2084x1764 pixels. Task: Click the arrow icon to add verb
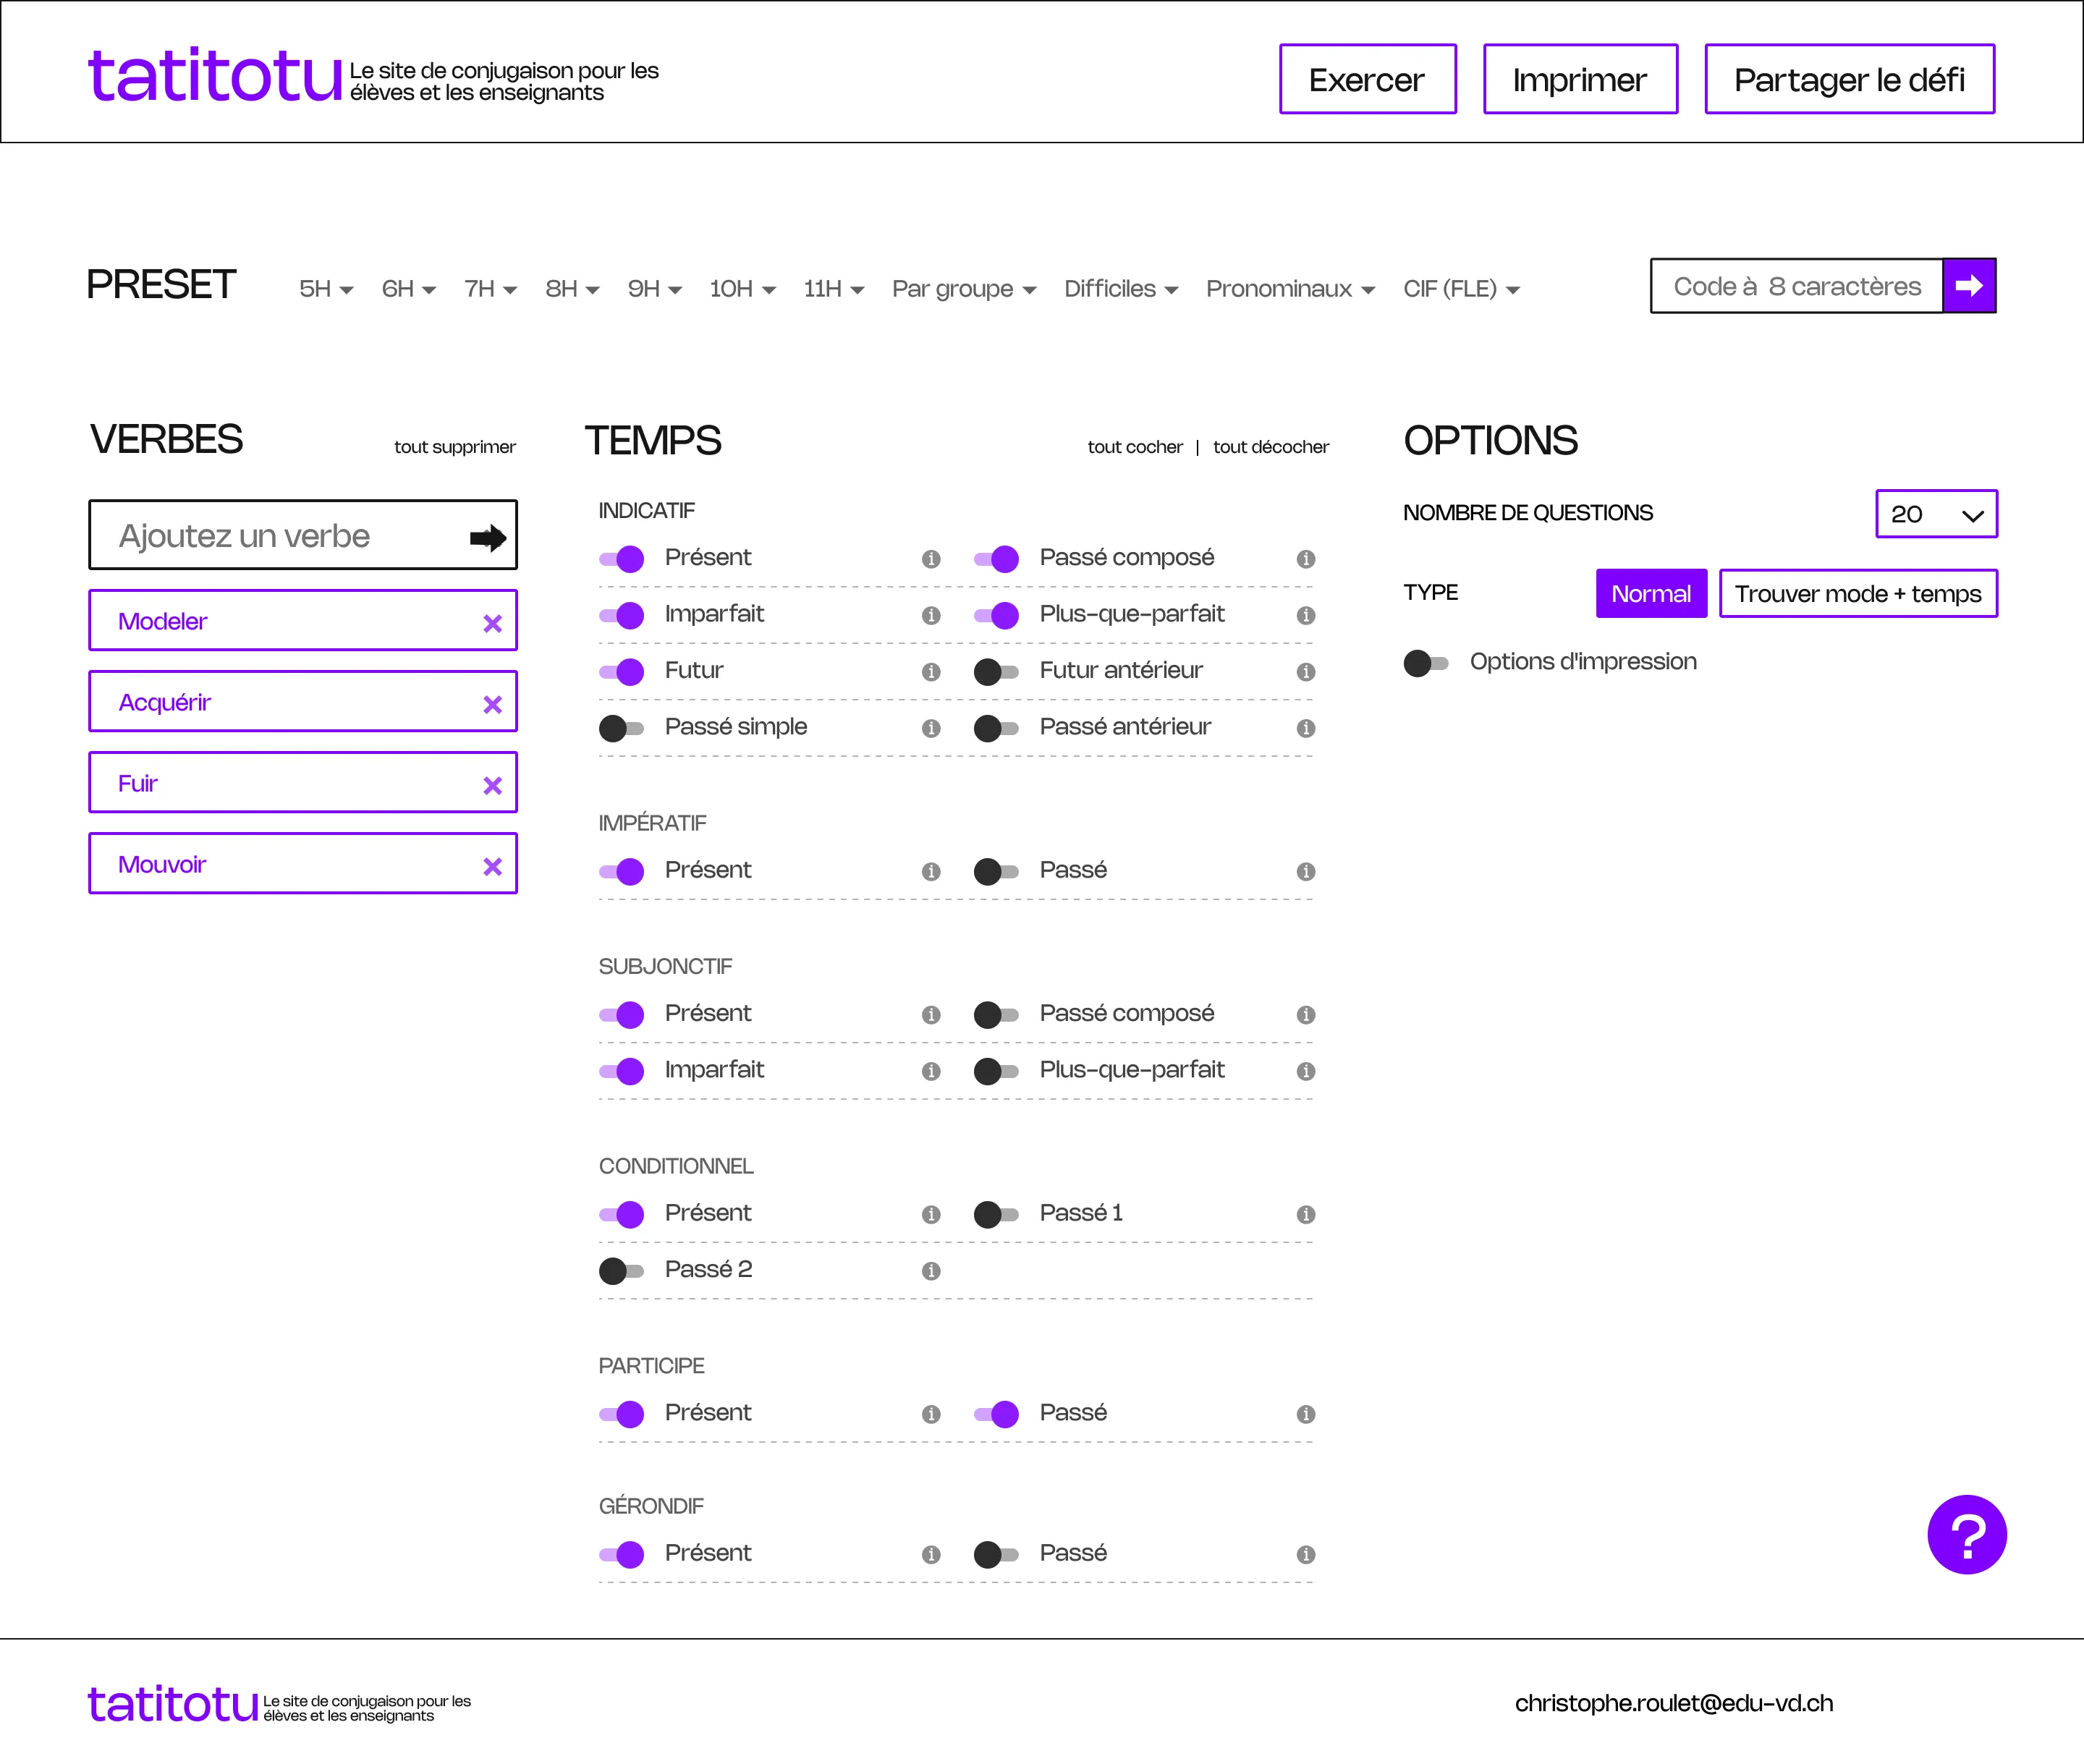(488, 538)
